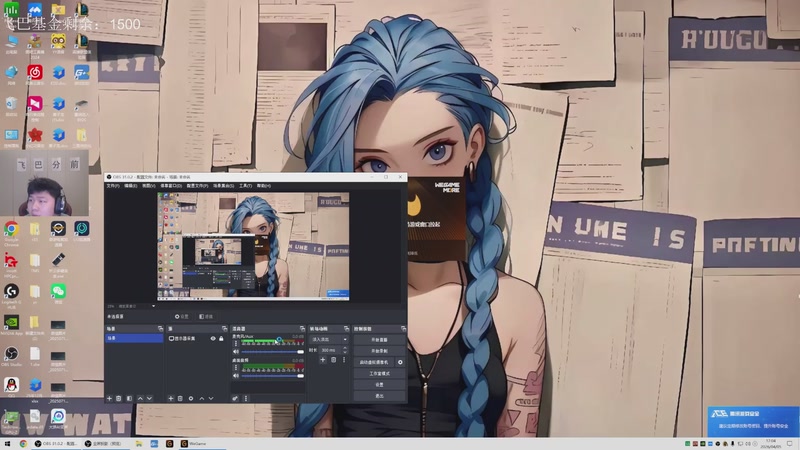Image resolution: width=800 pixels, height=450 pixels.
Task: Open source Properties button above the docks
Action: [182, 317]
